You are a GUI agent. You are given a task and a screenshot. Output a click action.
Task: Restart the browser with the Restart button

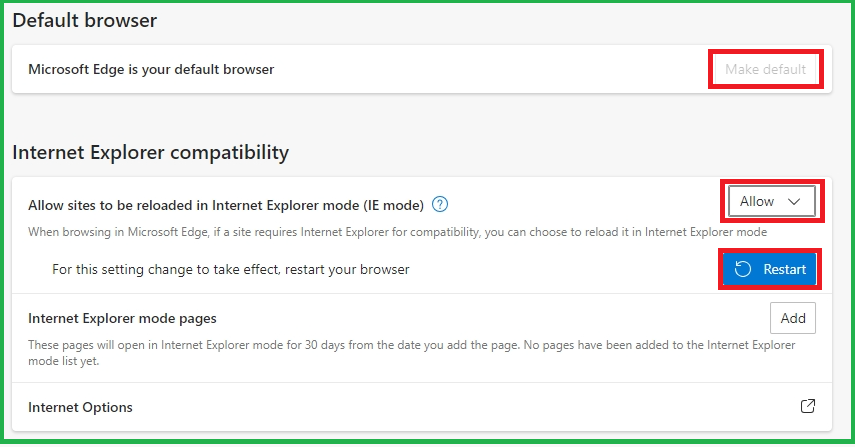[770, 270]
